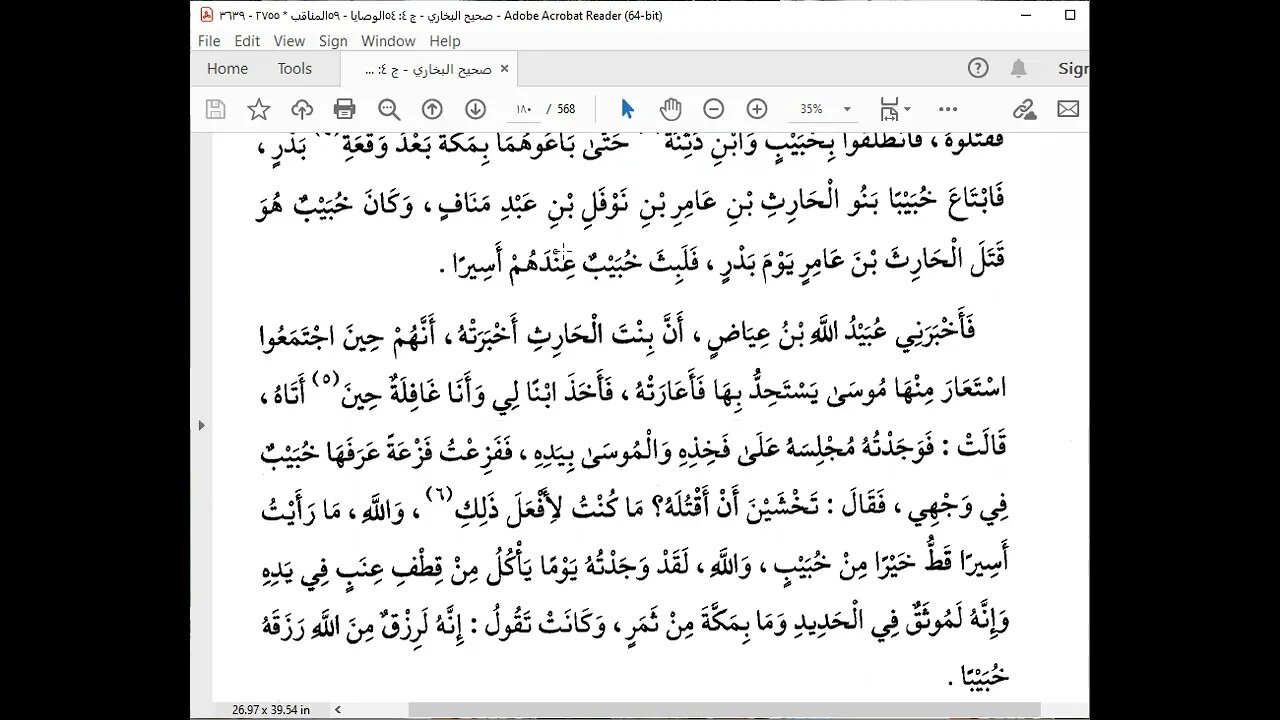Zoom out with the minus icon

point(713,109)
